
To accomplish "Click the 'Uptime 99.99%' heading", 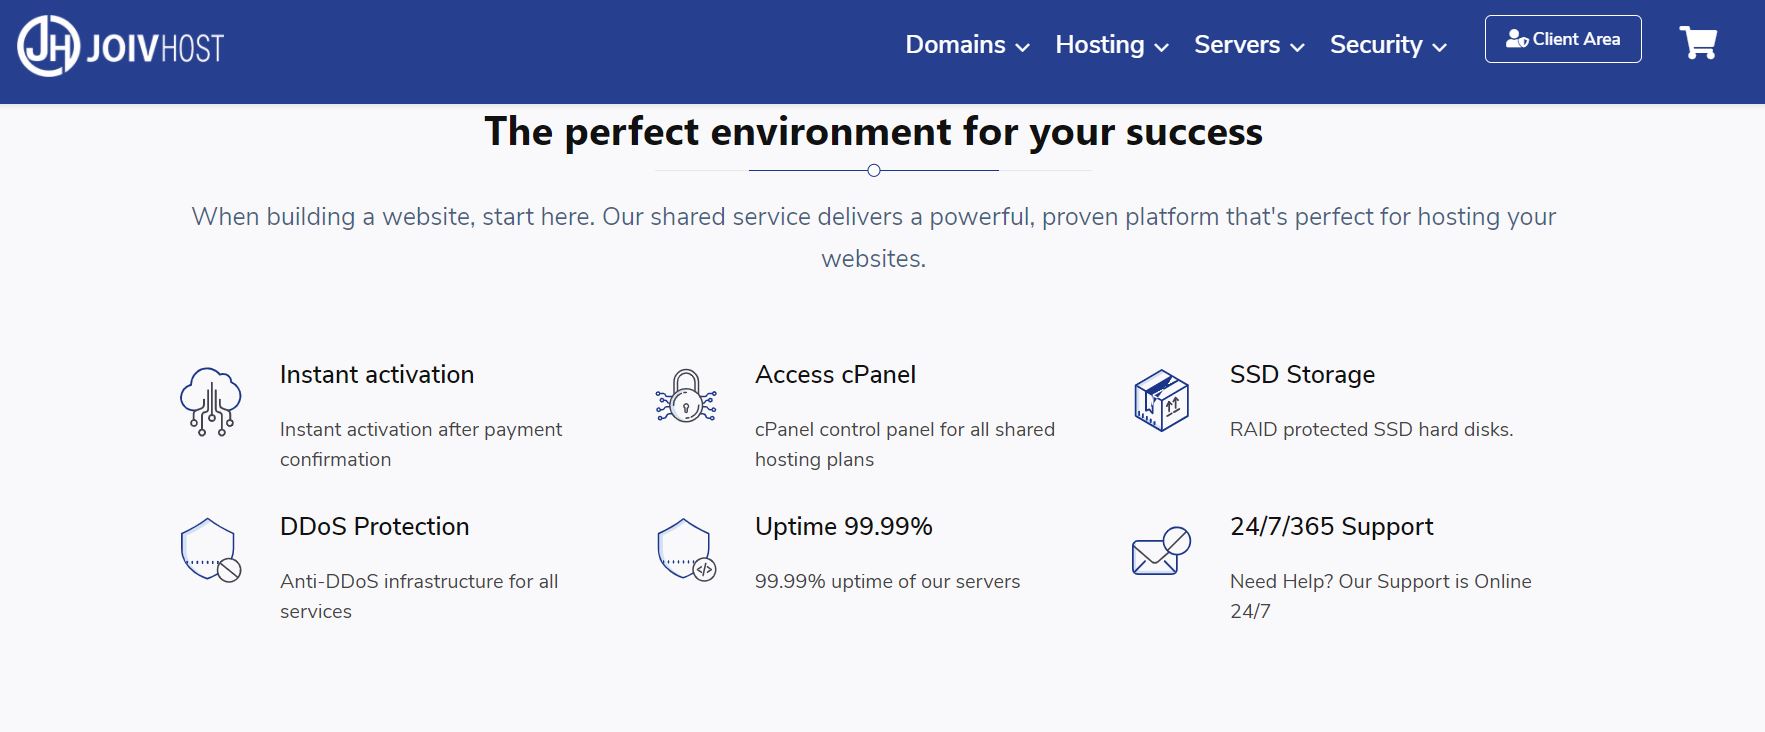I will click(x=844, y=527).
